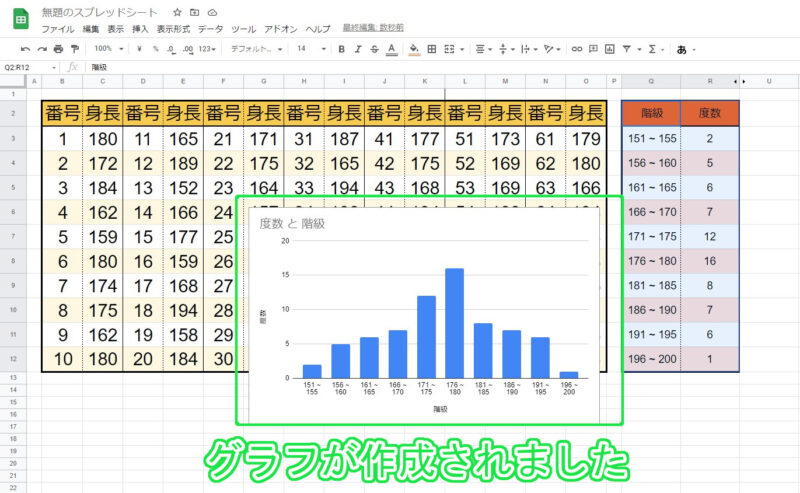Viewport: 800px width, 493px height.
Task: Select the cell 176 ~ 180
Action: pyautogui.click(x=652, y=261)
